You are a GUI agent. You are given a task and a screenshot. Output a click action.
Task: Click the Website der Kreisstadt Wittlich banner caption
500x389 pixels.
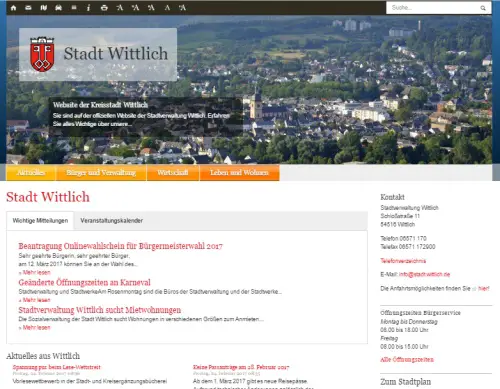(x=100, y=105)
